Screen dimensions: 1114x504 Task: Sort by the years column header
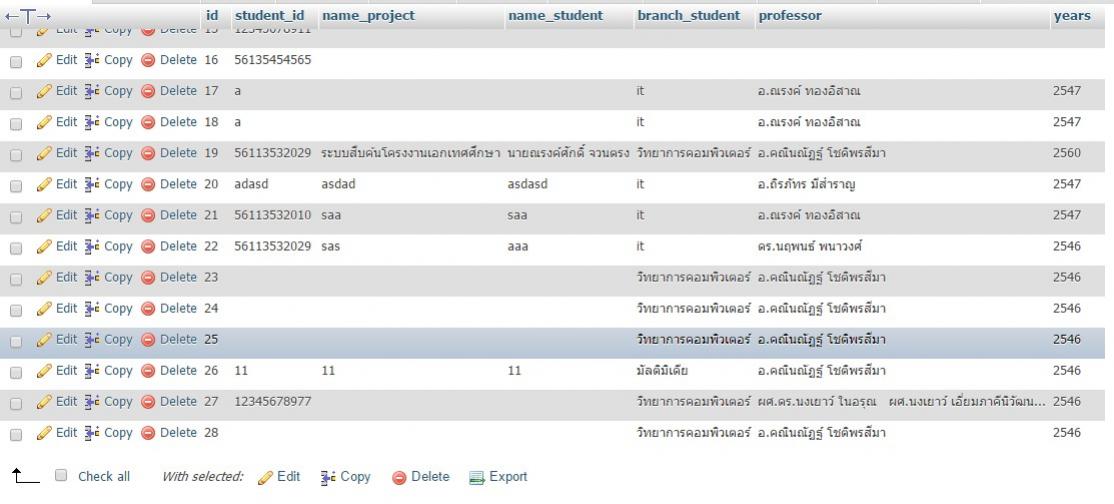1072,16
